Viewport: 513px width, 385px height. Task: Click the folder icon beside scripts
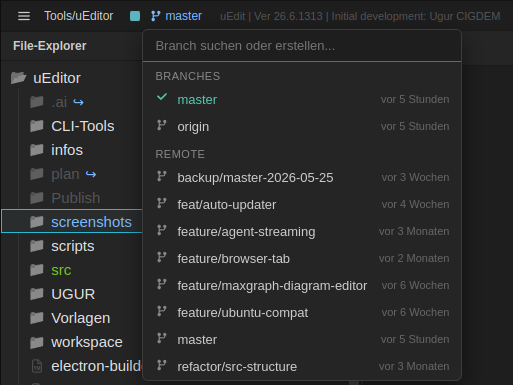(37, 246)
